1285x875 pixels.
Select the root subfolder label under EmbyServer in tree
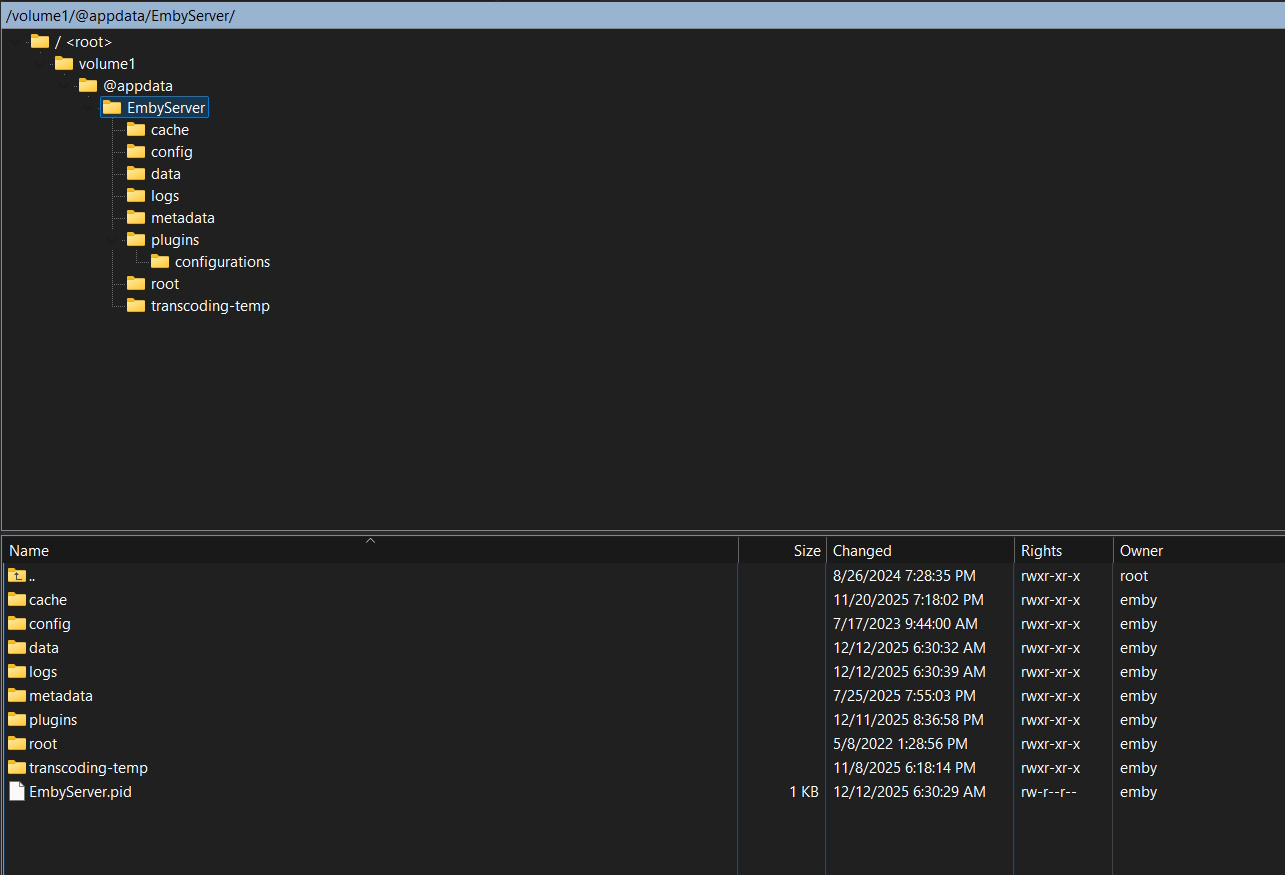(165, 283)
